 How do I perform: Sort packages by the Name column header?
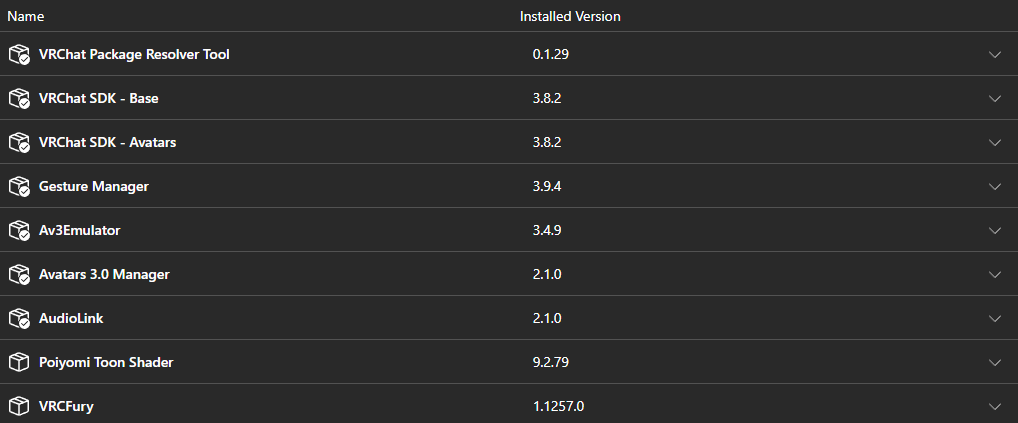click(x=25, y=17)
